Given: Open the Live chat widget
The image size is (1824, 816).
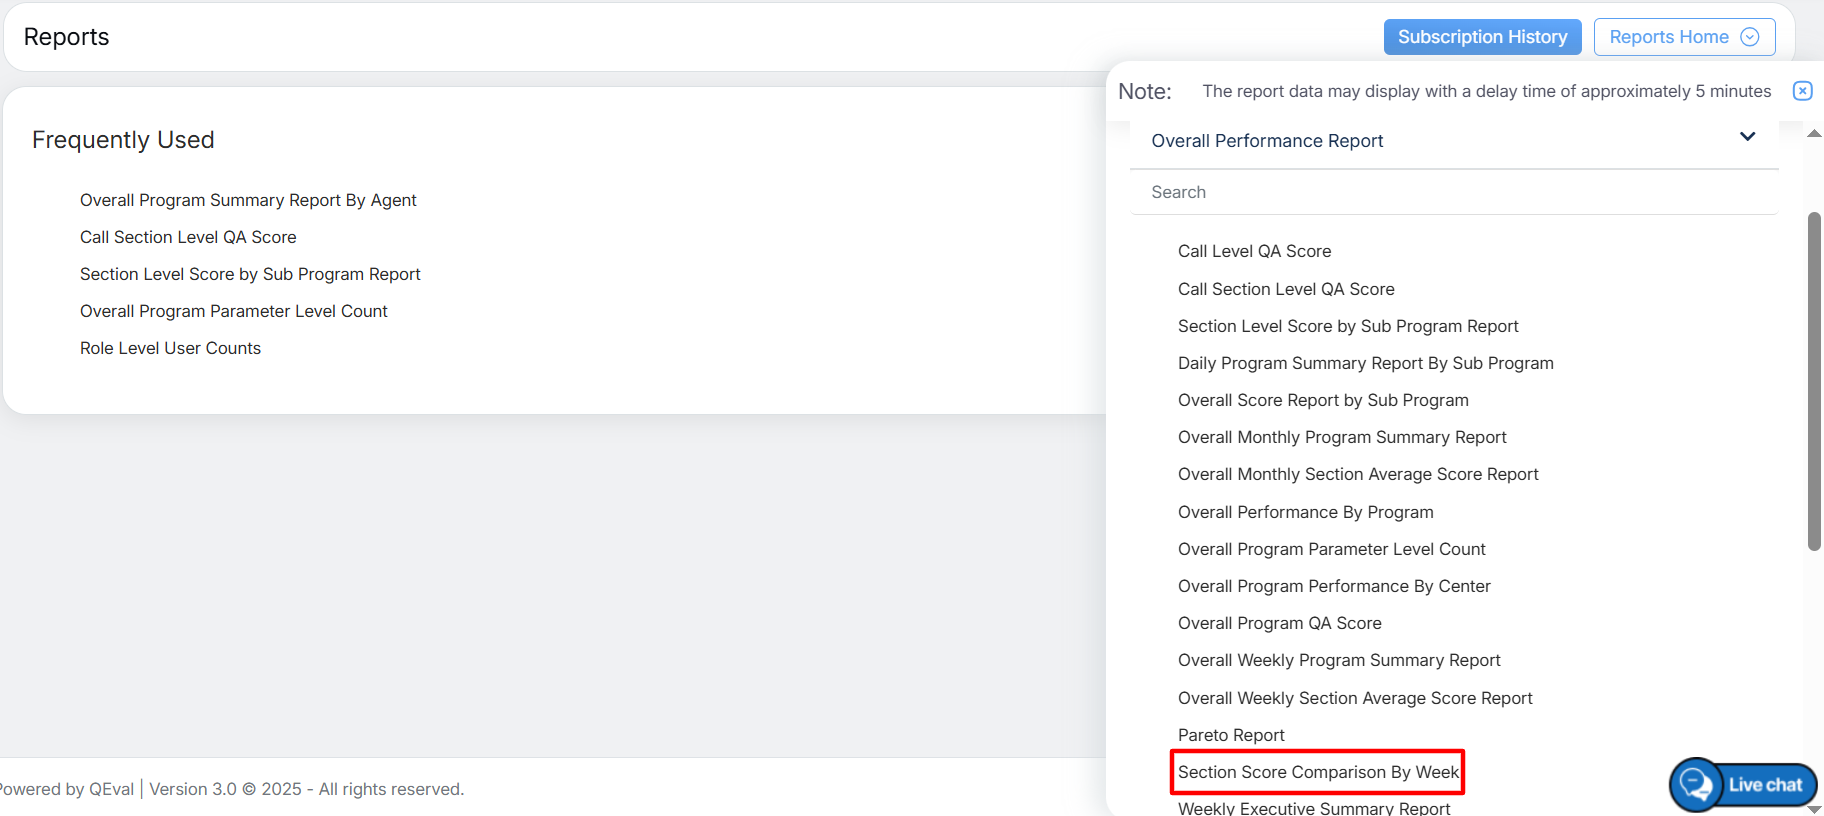Looking at the screenshot, I should [1743, 785].
